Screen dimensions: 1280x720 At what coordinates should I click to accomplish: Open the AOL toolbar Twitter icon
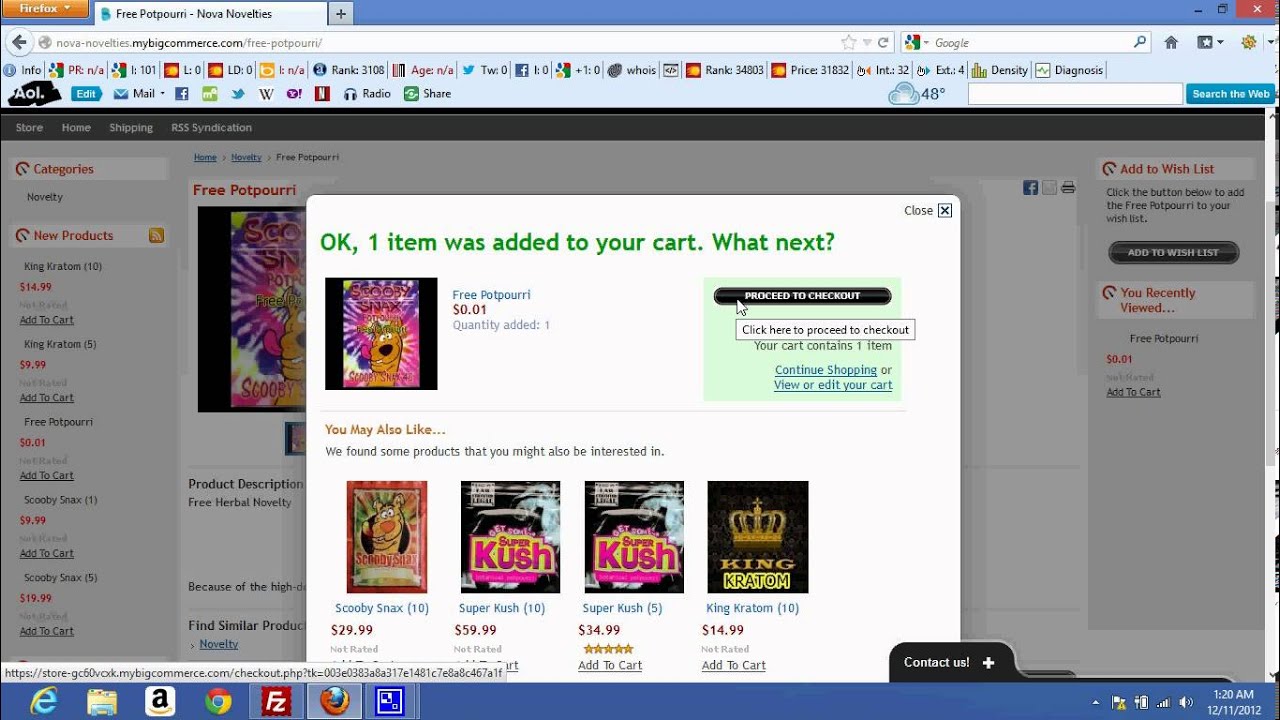pyautogui.click(x=238, y=94)
